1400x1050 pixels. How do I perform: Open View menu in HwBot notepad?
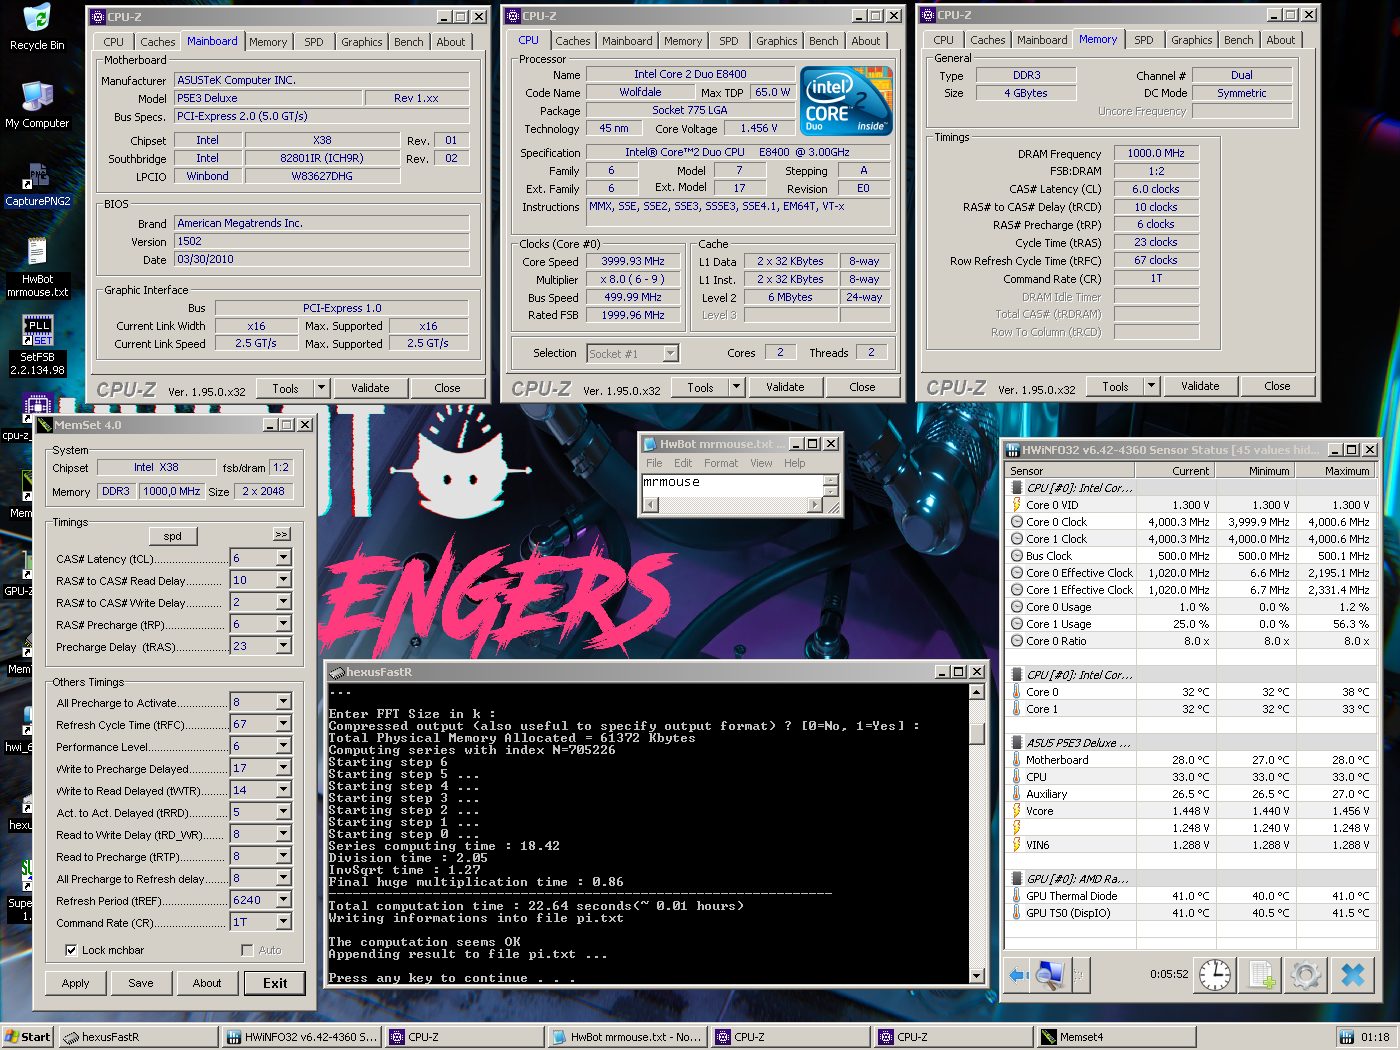761,463
